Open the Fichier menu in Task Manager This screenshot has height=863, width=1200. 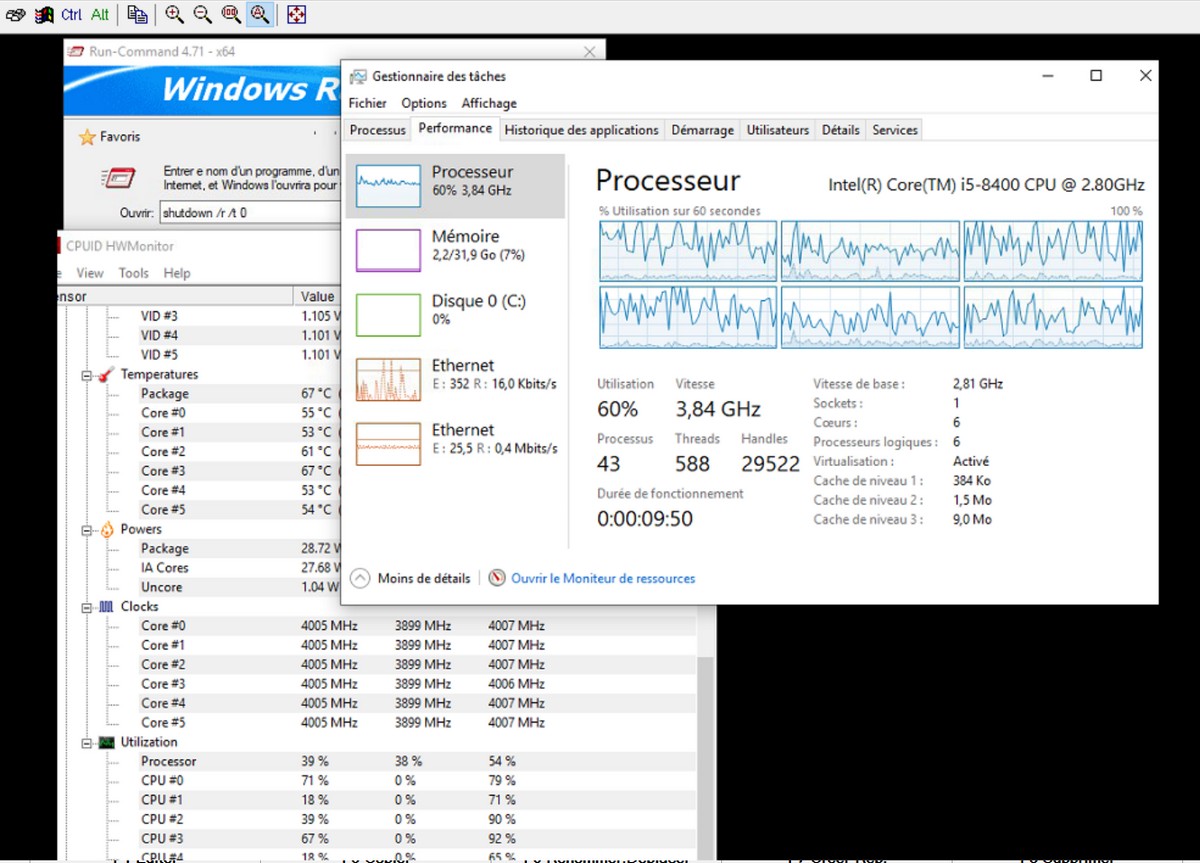pyautogui.click(x=368, y=103)
